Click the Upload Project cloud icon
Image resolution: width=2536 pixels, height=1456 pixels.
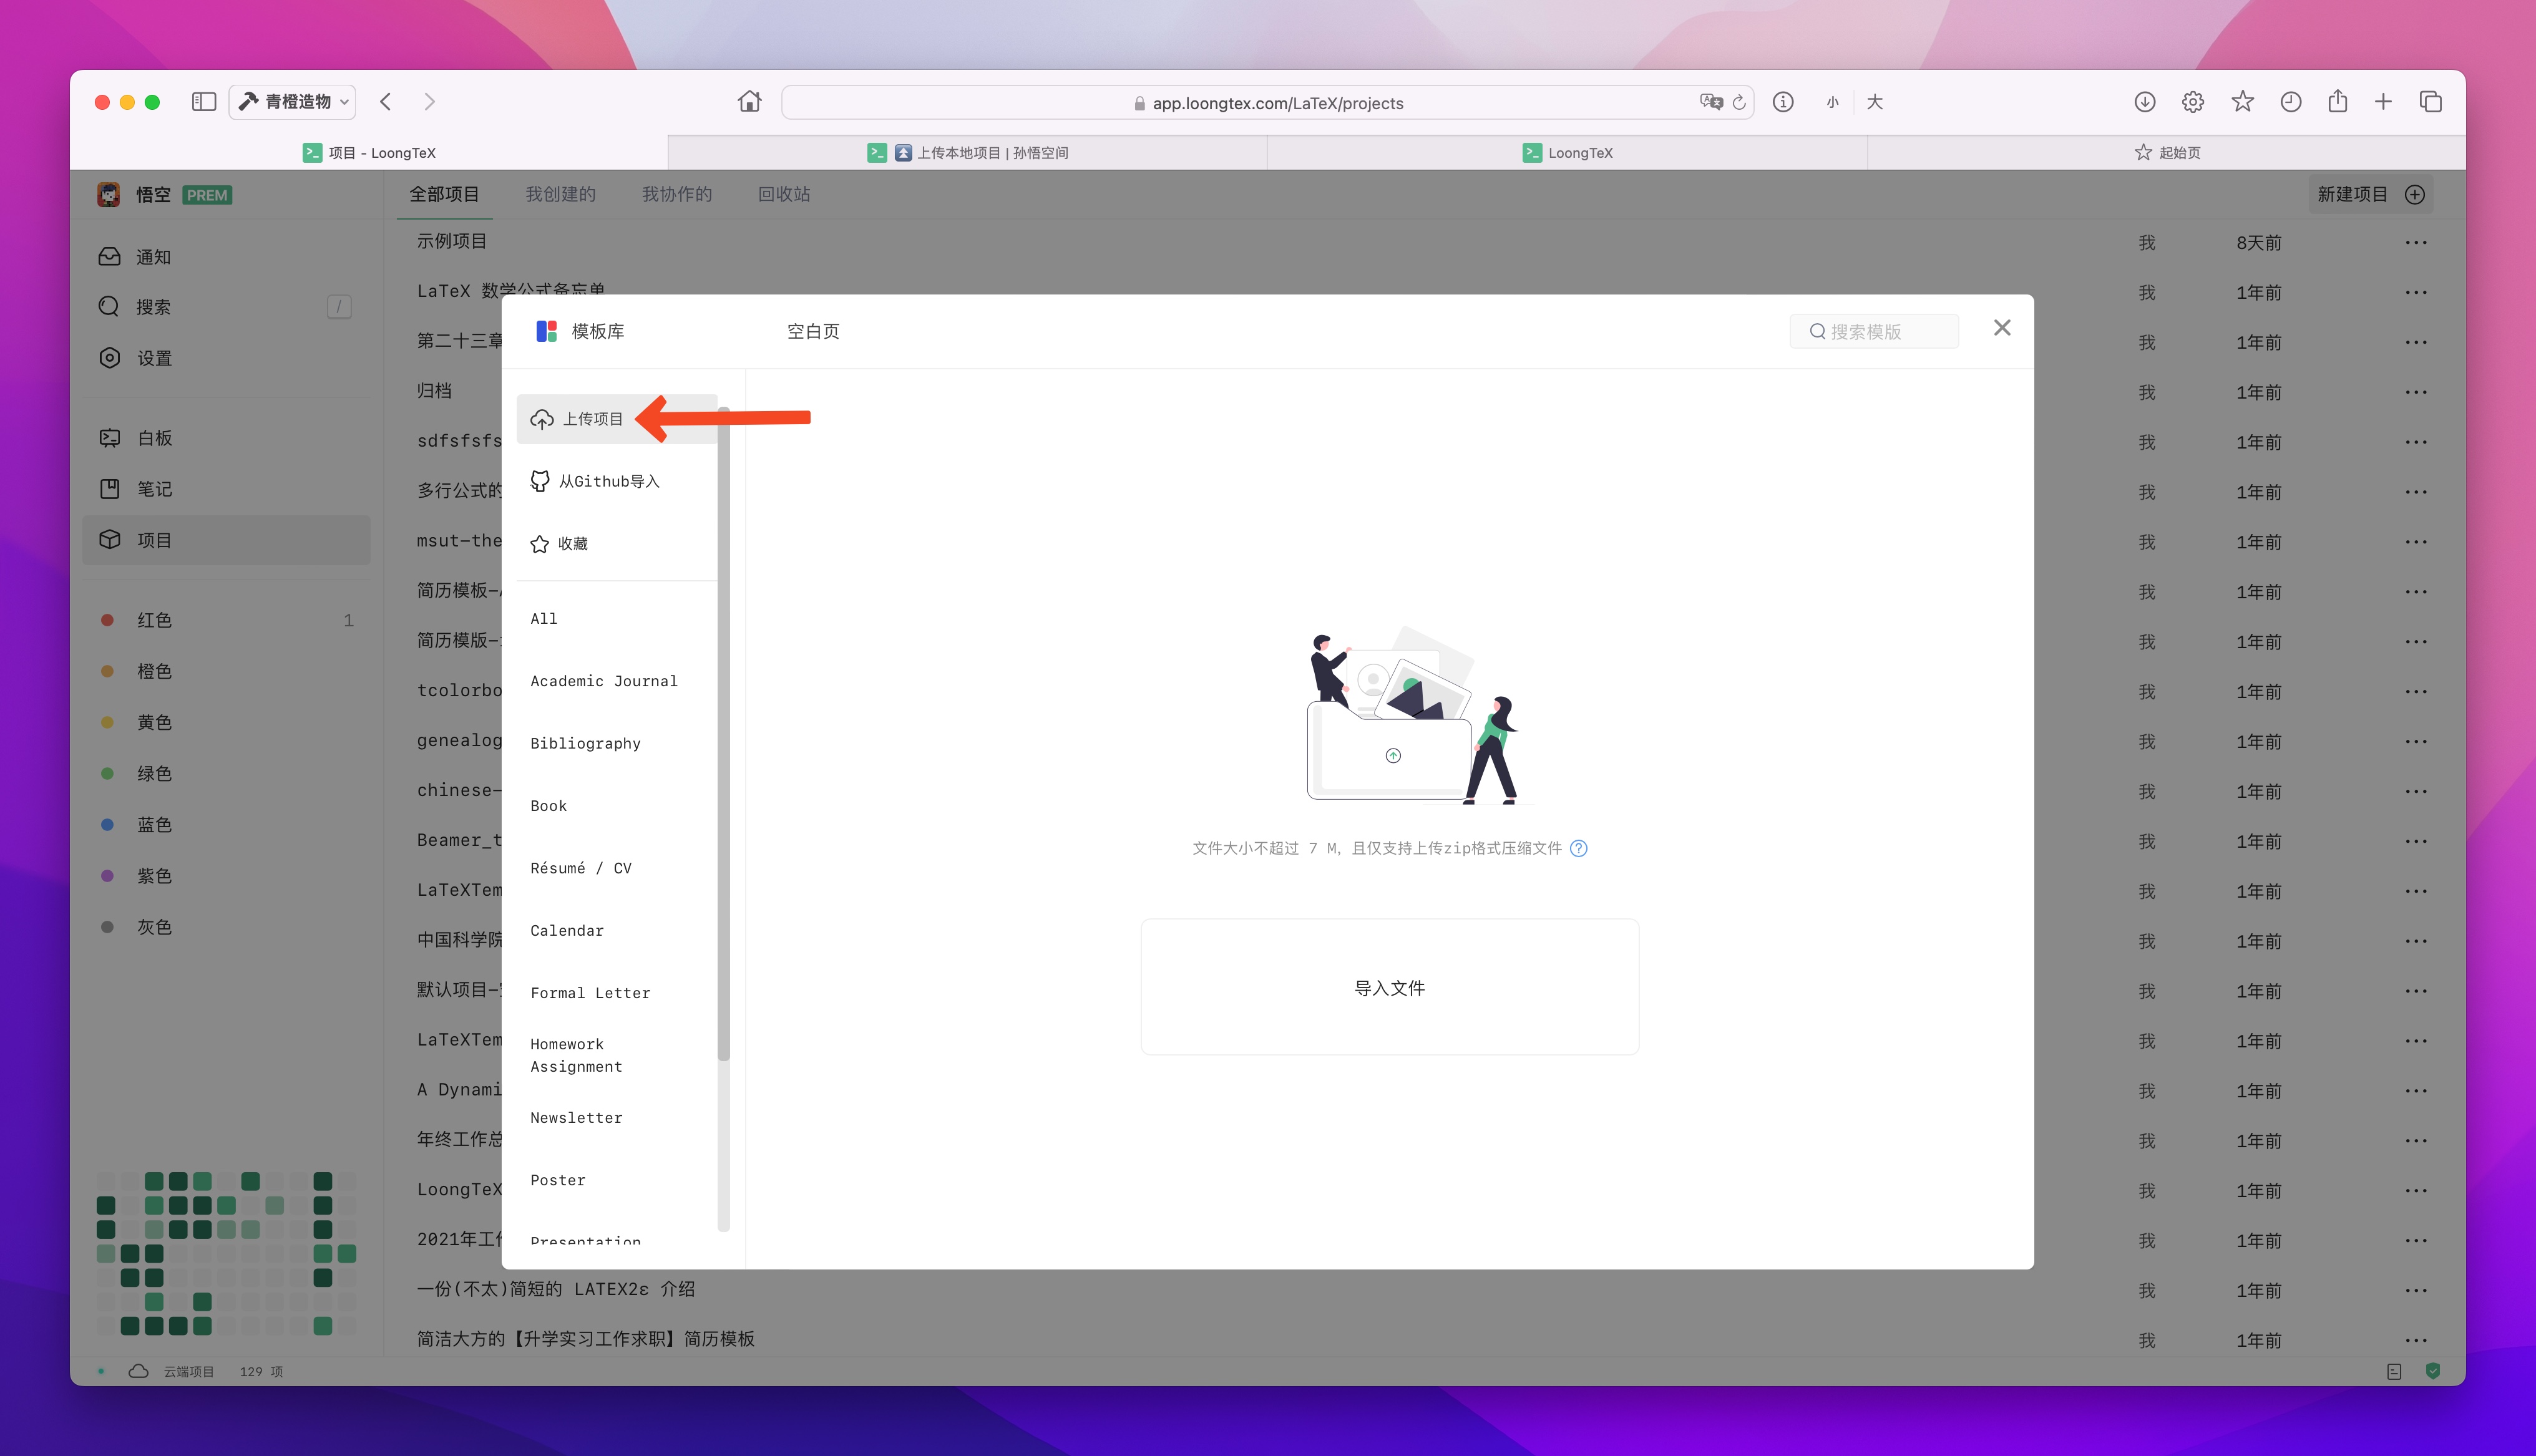pyautogui.click(x=542, y=419)
